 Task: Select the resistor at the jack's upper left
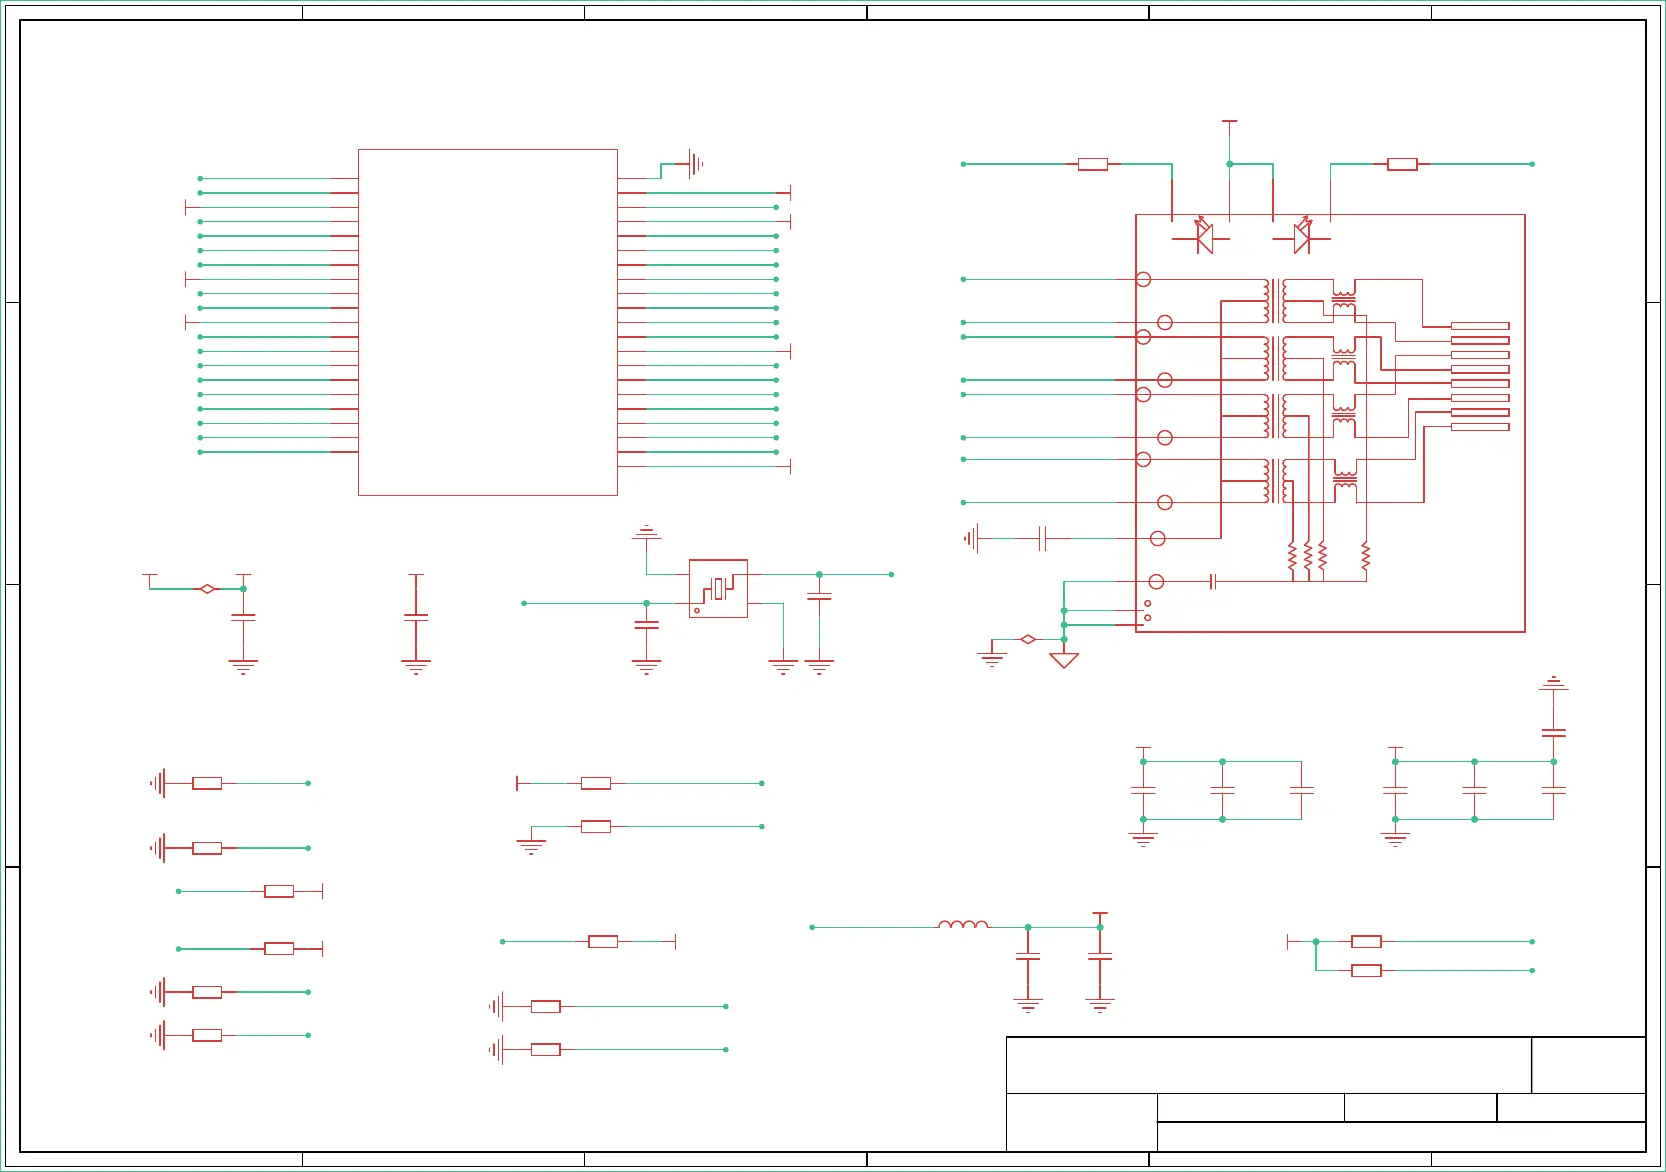coord(1093,164)
